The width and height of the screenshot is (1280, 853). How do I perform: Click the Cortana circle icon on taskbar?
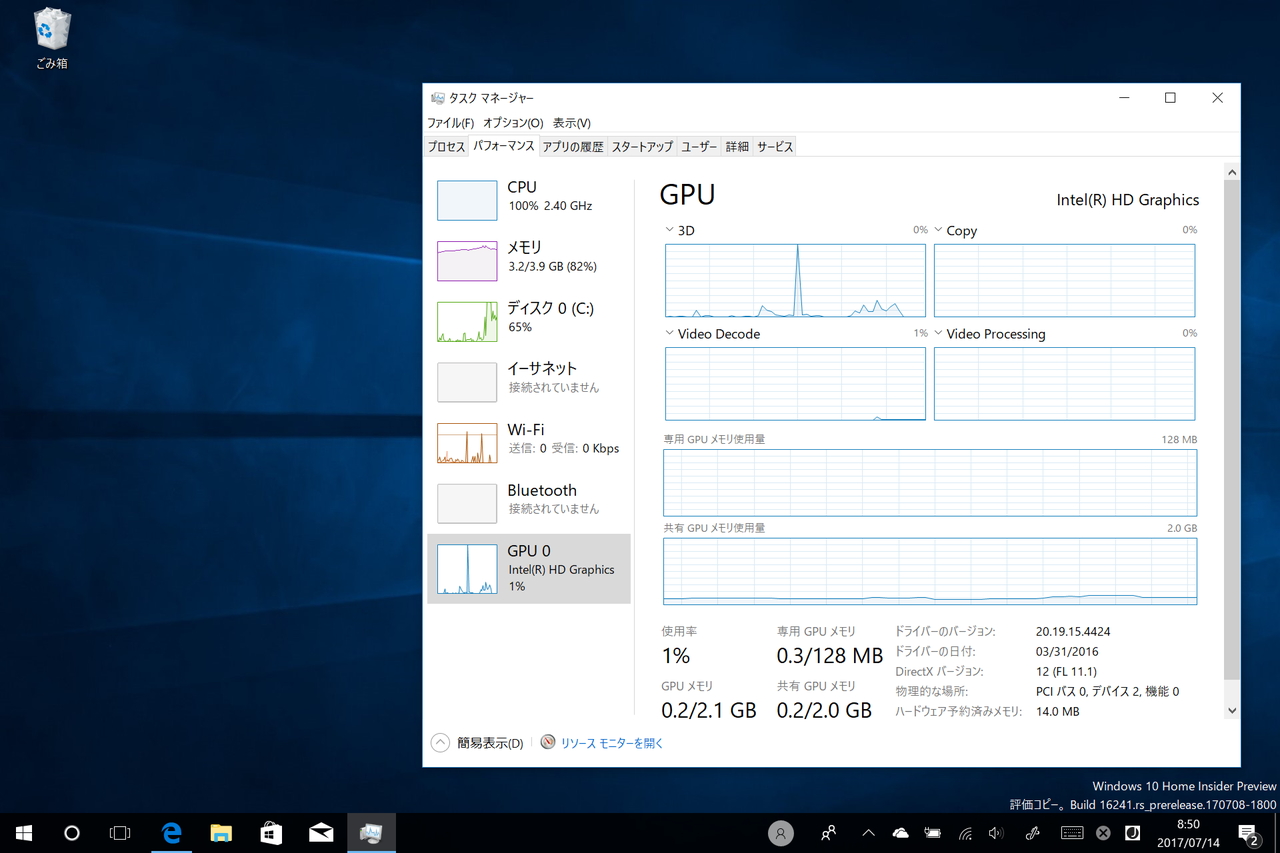72,833
